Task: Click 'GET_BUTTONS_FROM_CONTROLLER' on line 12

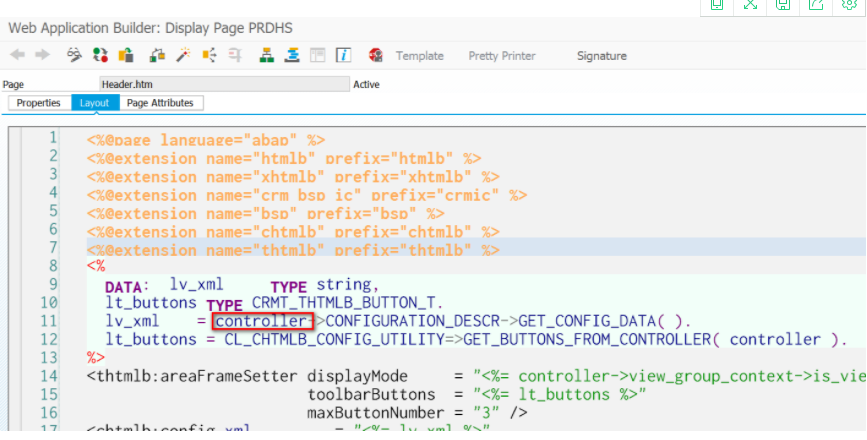Action: coord(587,339)
